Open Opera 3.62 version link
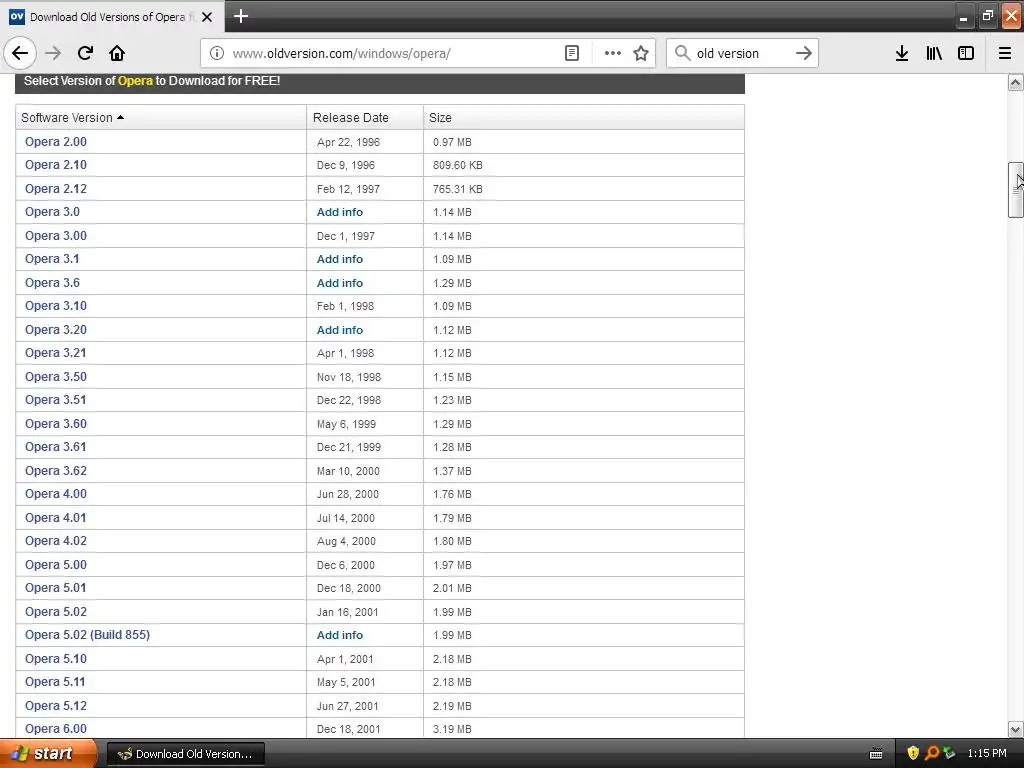This screenshot has height=768, width=1024. [56, 471]
